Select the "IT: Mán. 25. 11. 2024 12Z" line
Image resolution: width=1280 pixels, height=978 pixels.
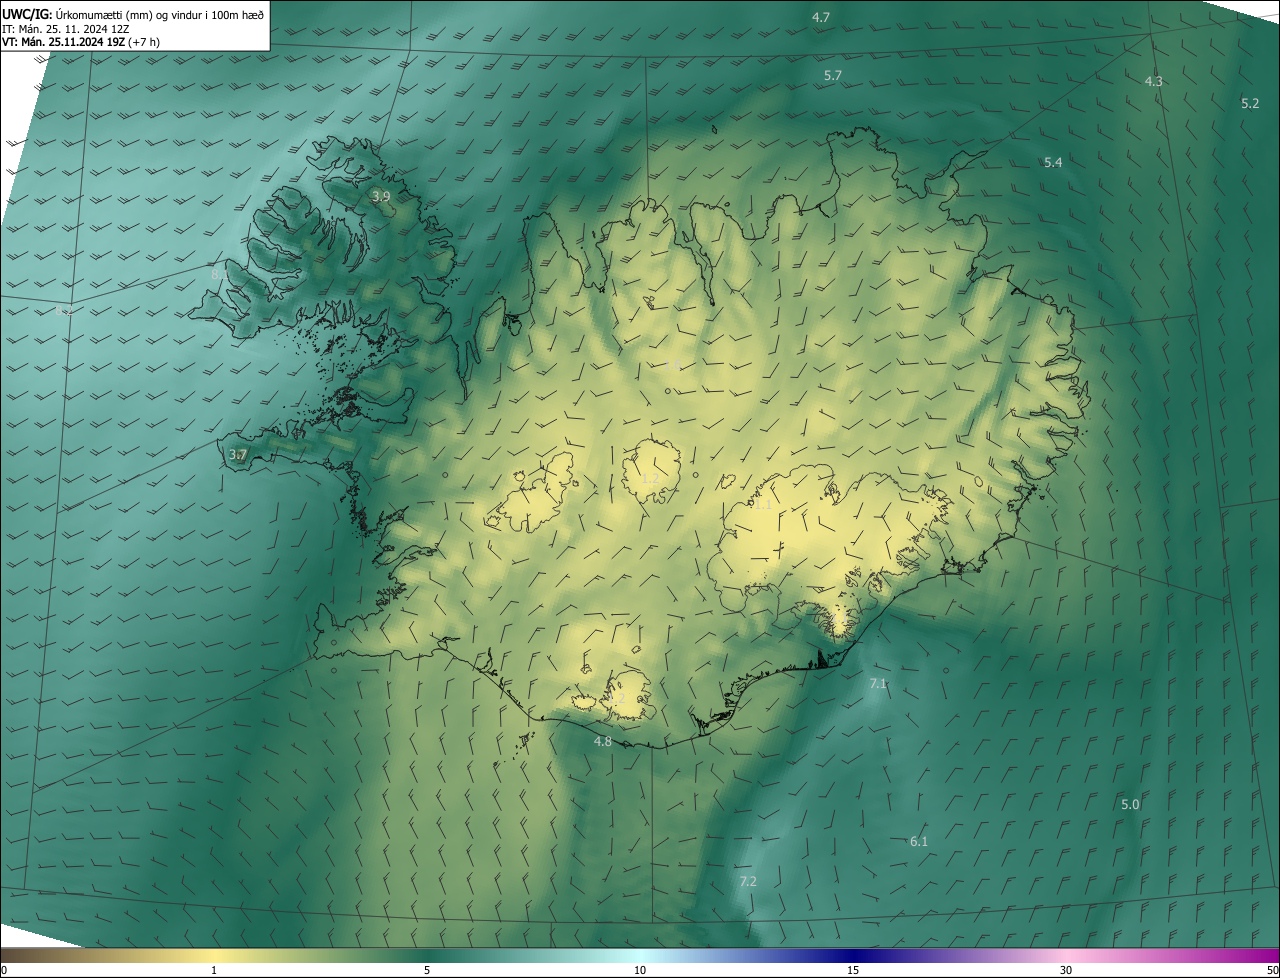point(65,29)
